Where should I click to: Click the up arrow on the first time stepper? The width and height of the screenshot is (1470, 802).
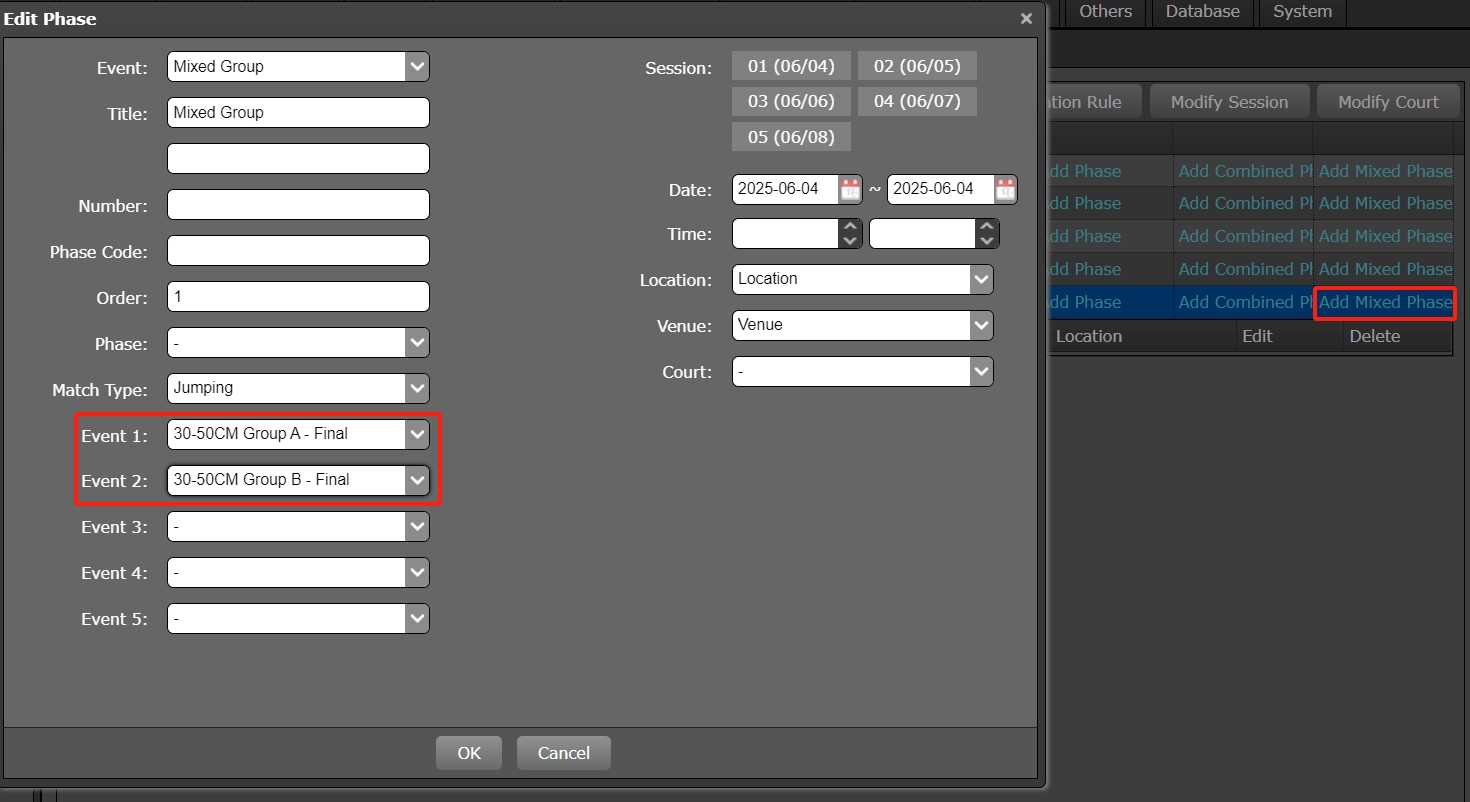(x=850, y=227)
